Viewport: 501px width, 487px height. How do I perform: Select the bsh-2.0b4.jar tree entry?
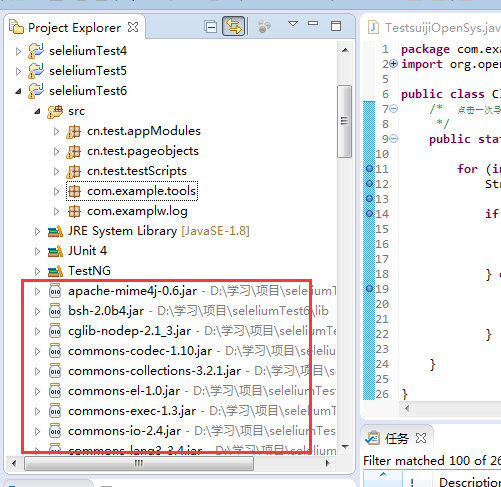tap(198, 311)
